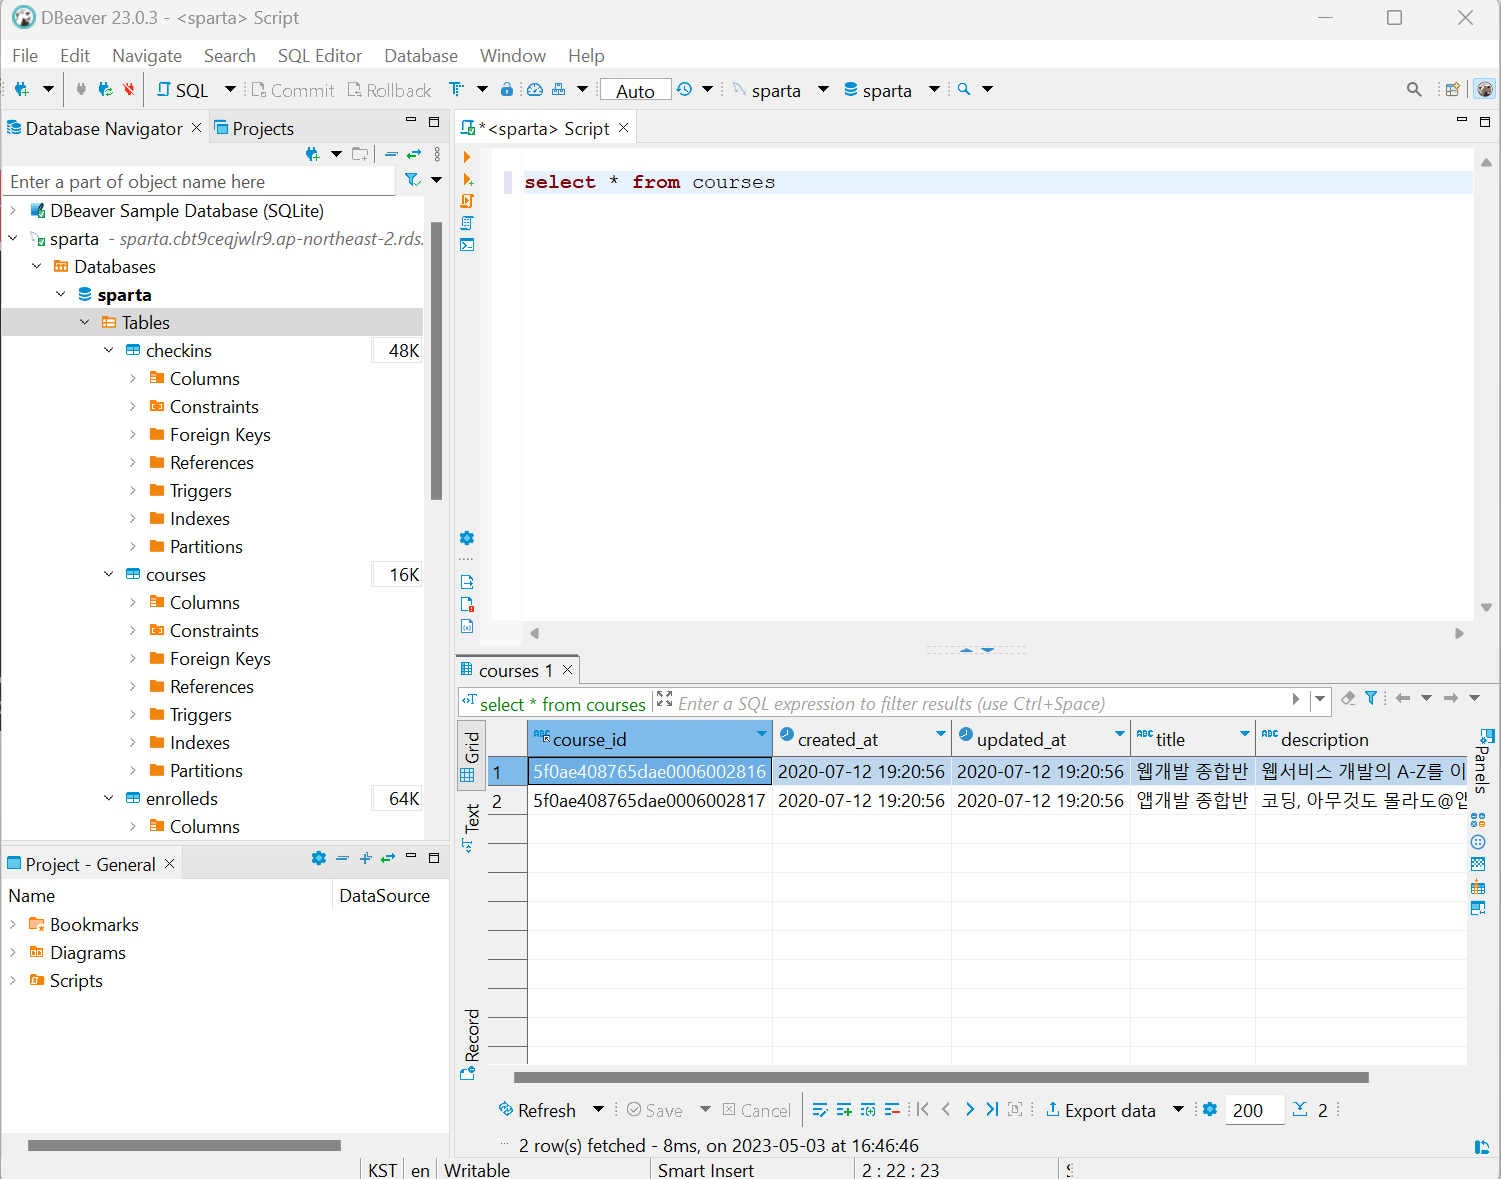Viewport: 1501px width, 1179px height.
Task: Open the SQL Editor menu
Action: (320, 56)
